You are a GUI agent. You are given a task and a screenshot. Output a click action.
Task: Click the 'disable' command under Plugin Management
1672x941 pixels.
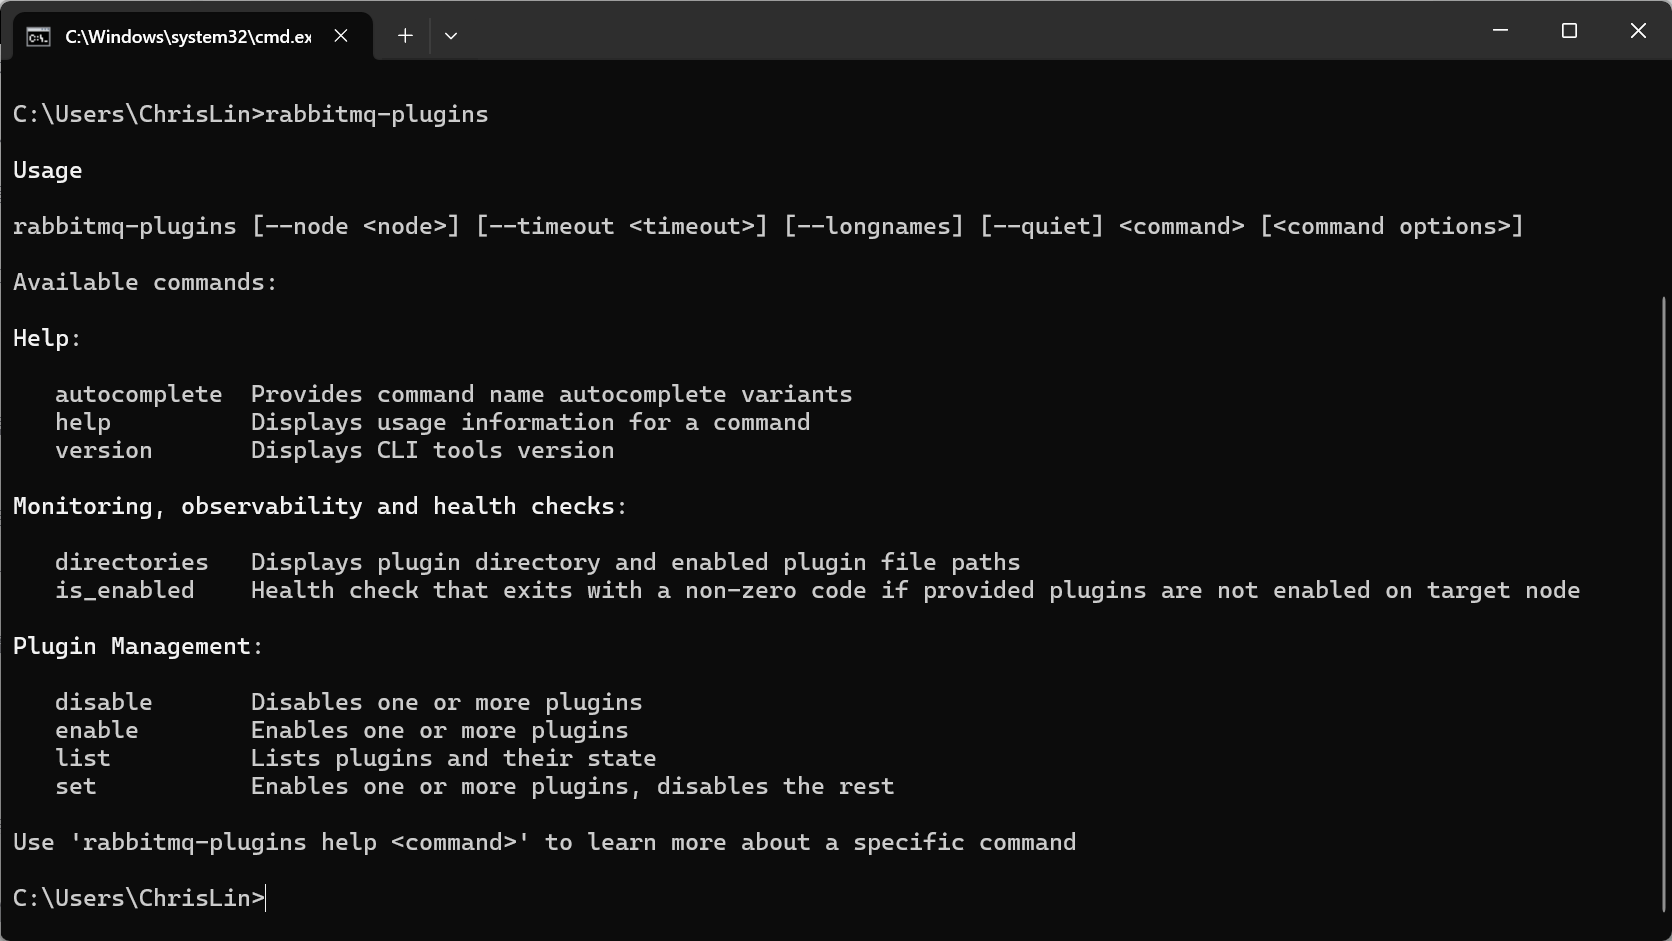tap(103, 702)
